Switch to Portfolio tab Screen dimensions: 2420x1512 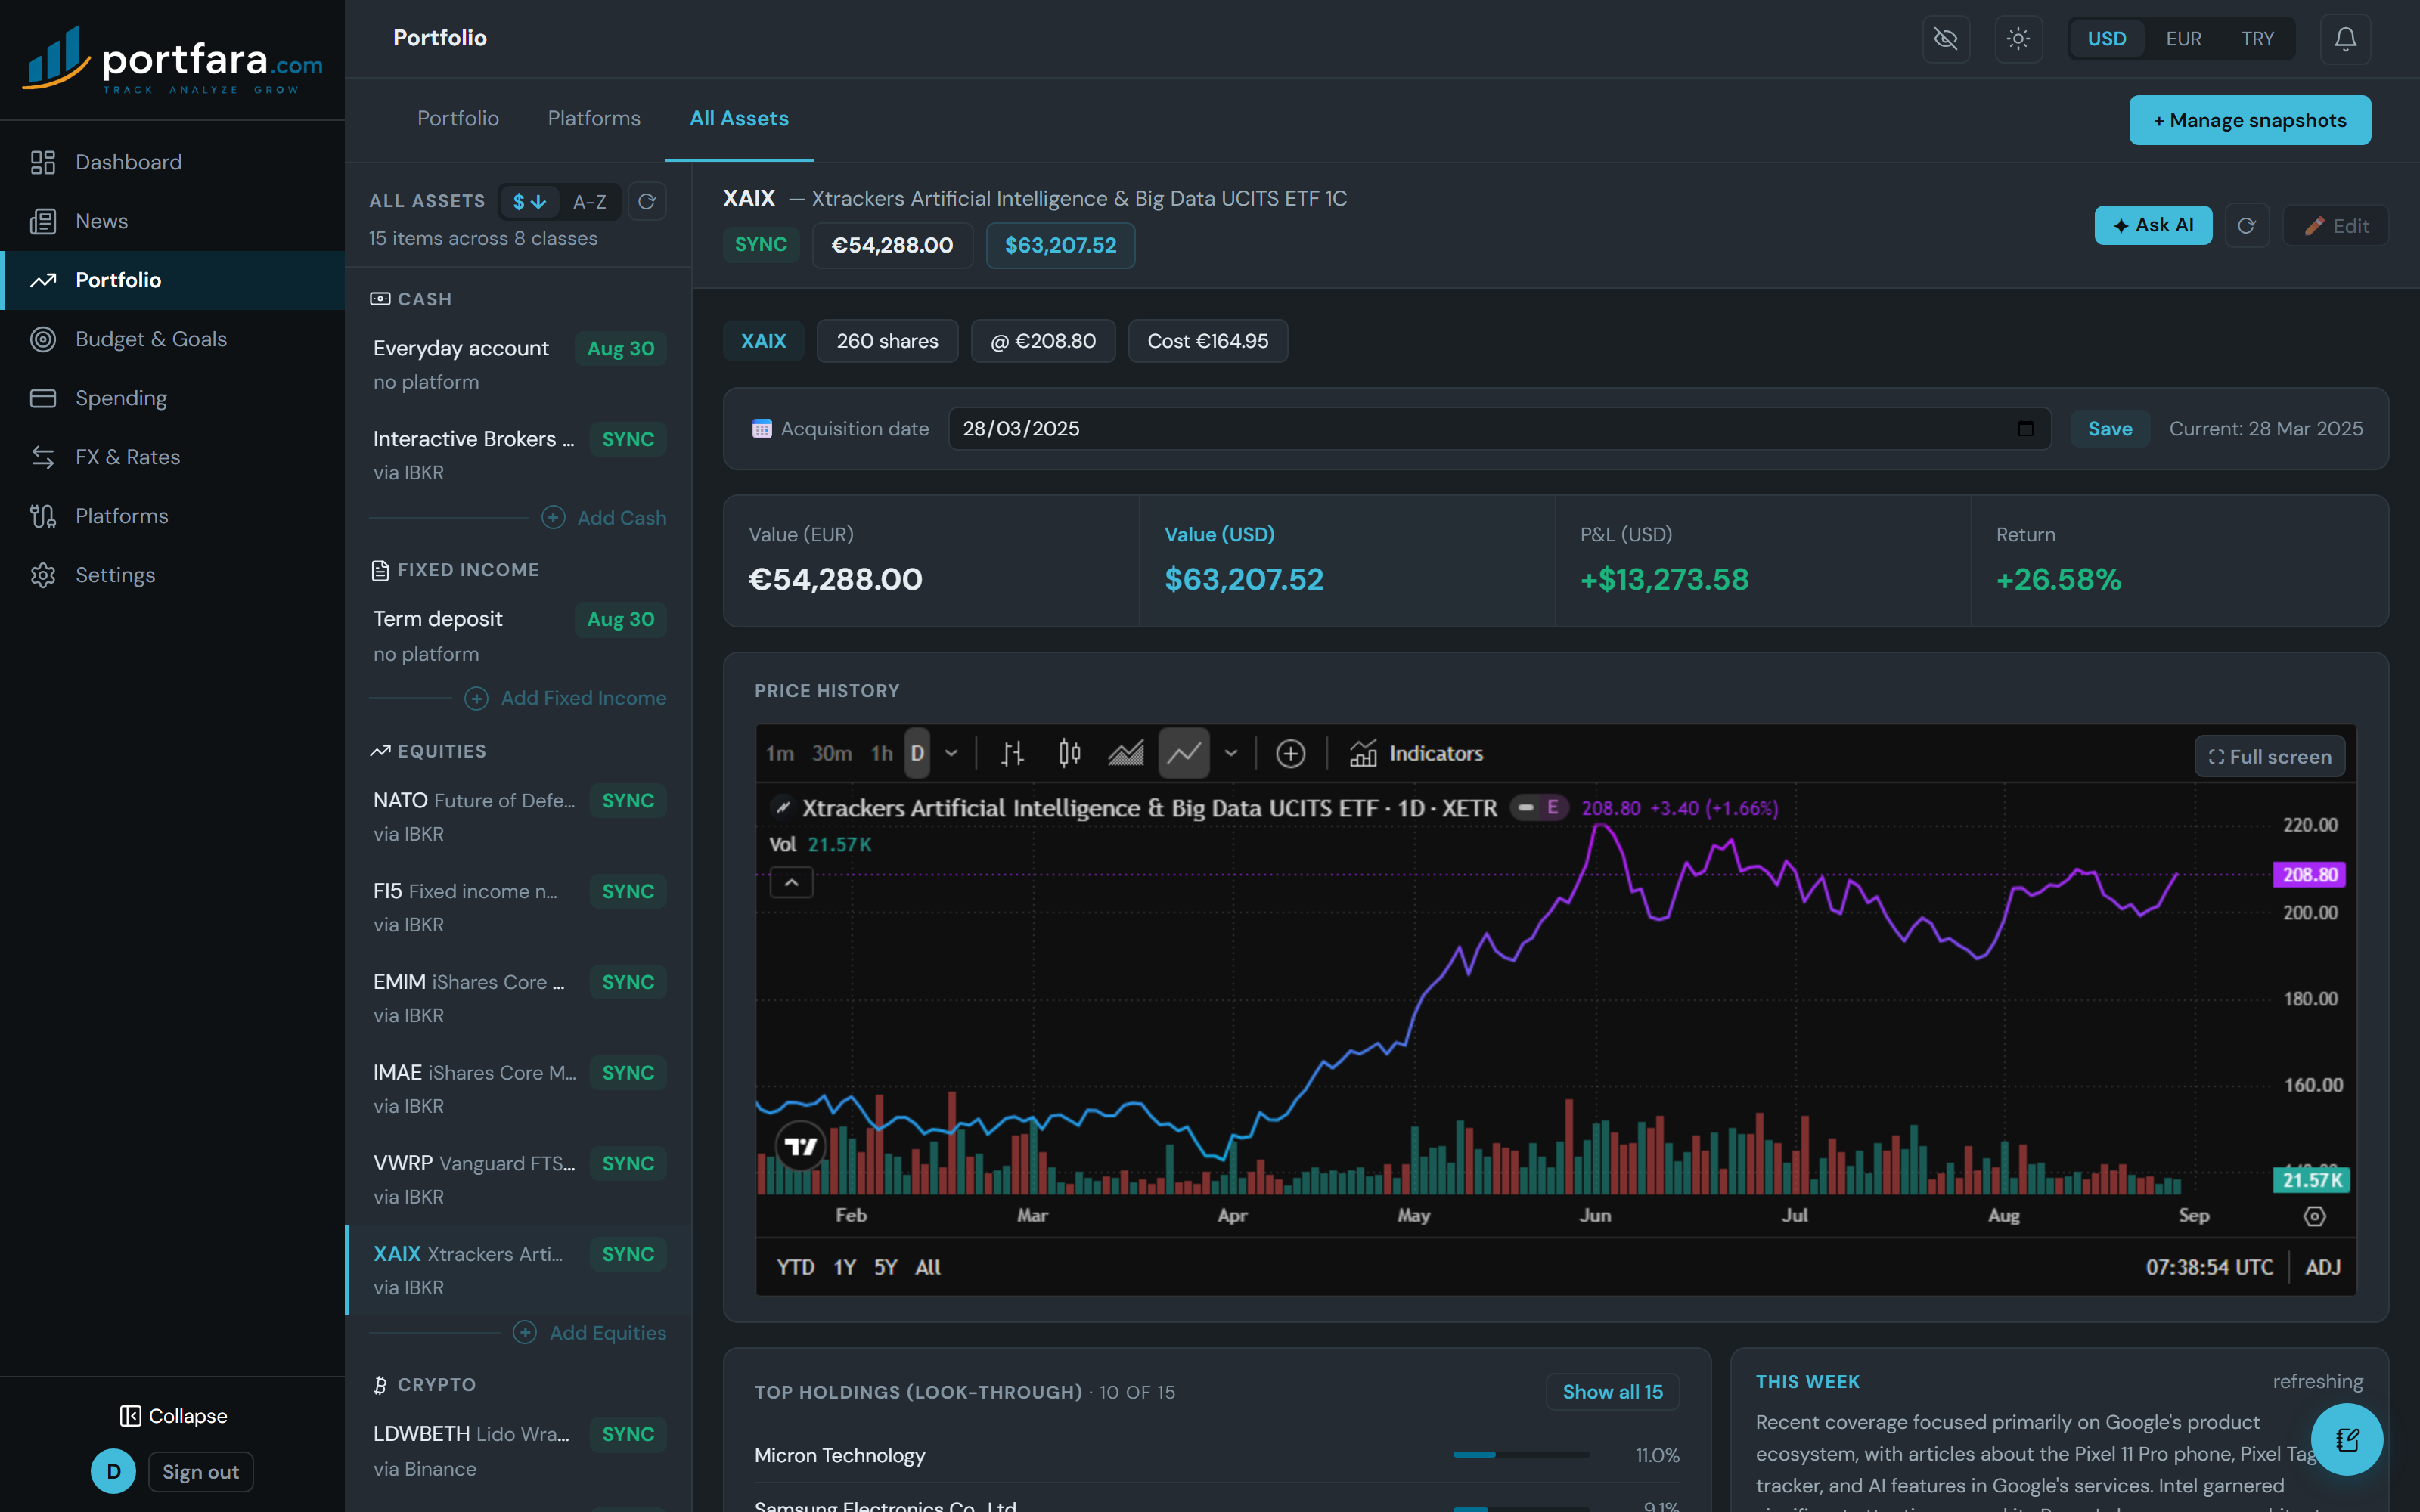tap(458, 118)
